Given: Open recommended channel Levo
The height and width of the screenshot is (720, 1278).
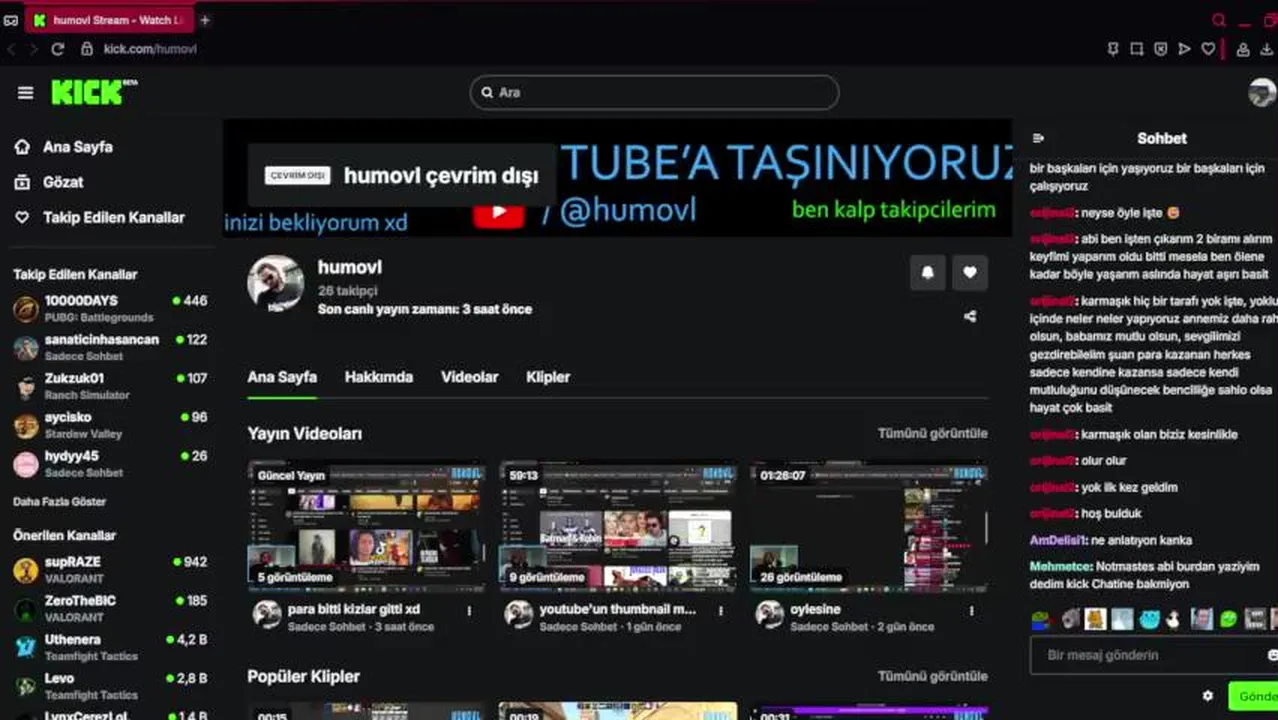Looking at the screenshot, I should tap(110, 686).
